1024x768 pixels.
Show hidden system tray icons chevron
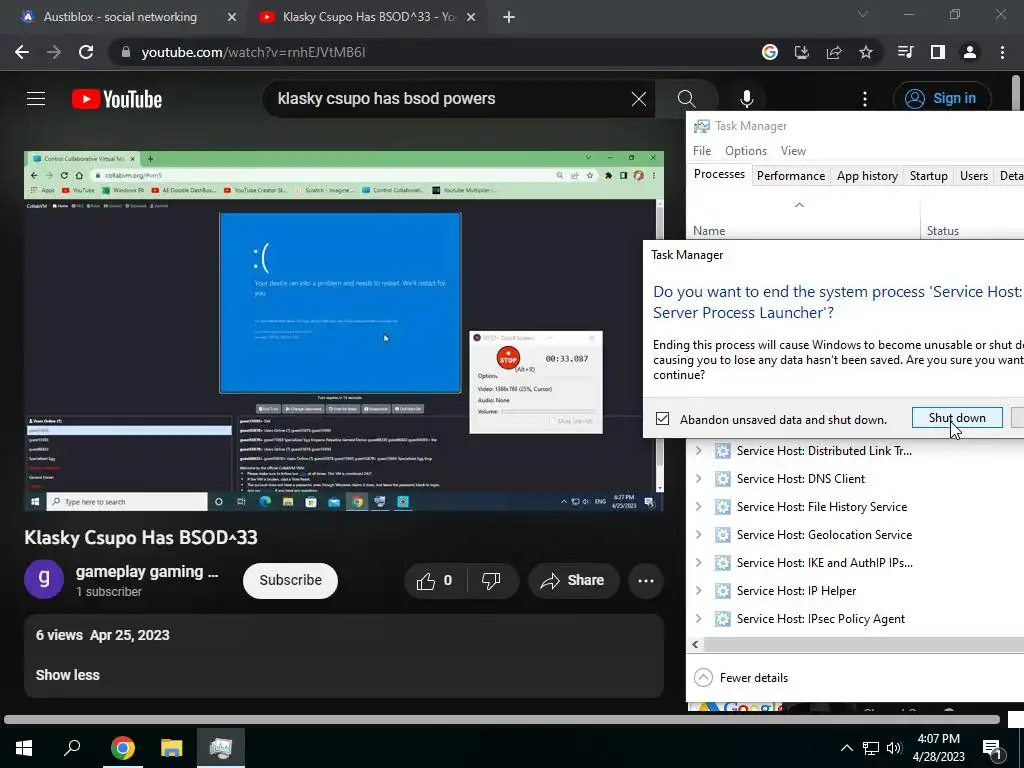tap(846, 748)
